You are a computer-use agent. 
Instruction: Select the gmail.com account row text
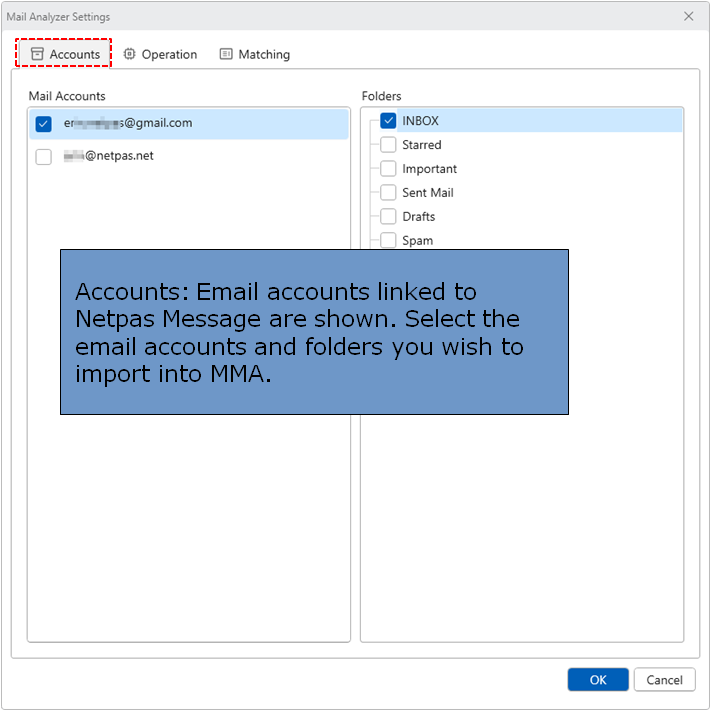point(127,123)
